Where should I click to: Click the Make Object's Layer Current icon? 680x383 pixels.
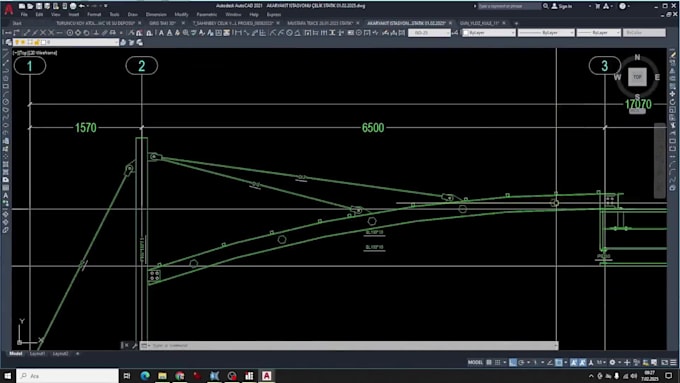click(x=123, y=42)
